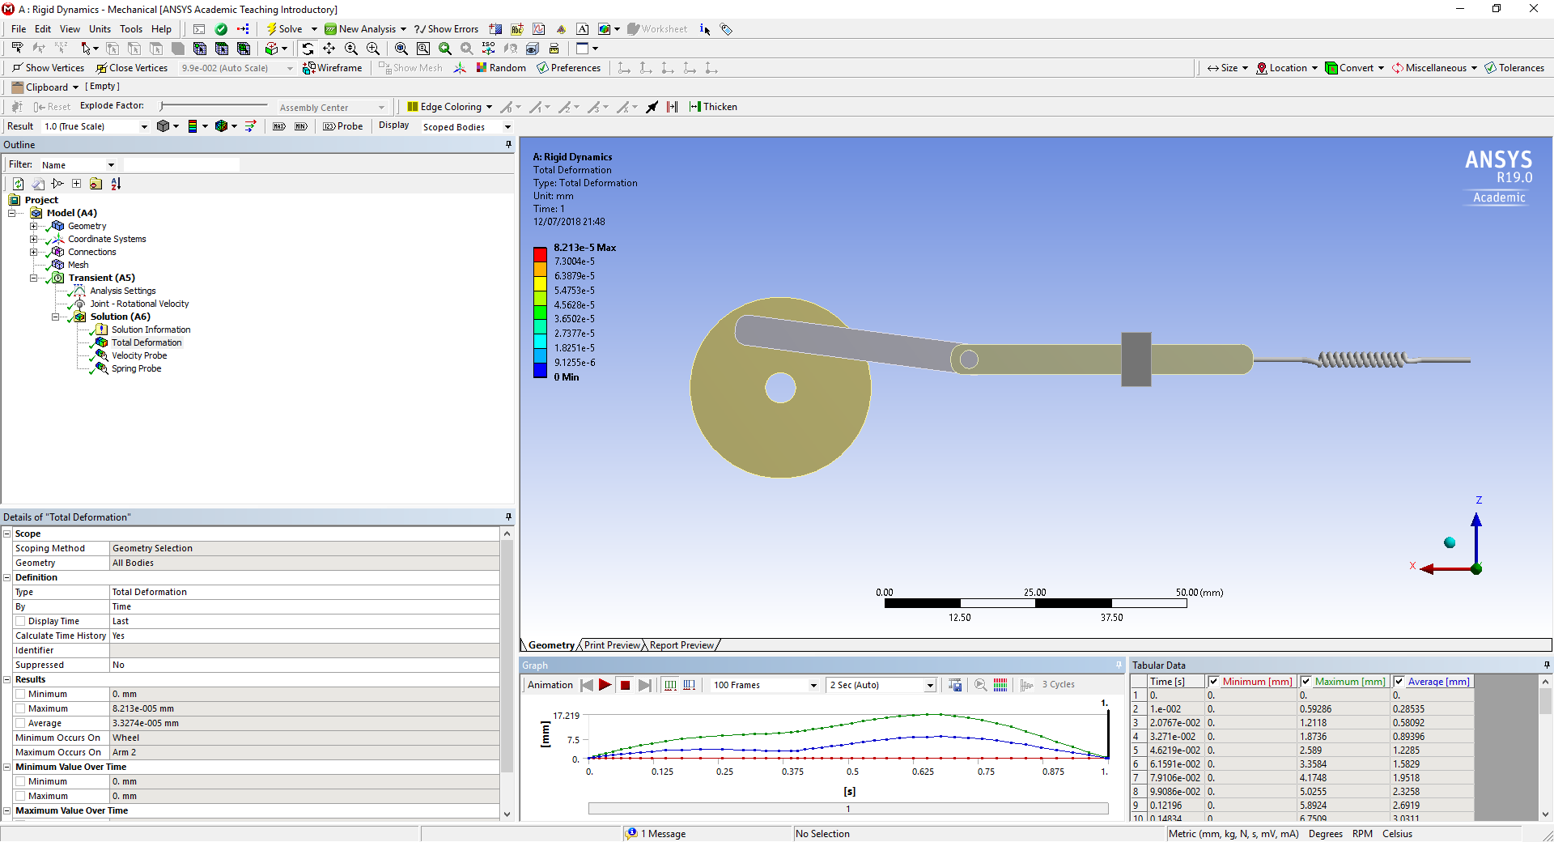Click the red maximum legend color
Image resolution: width=1554 pixels, height=842 pixels.
coord(540,254)
